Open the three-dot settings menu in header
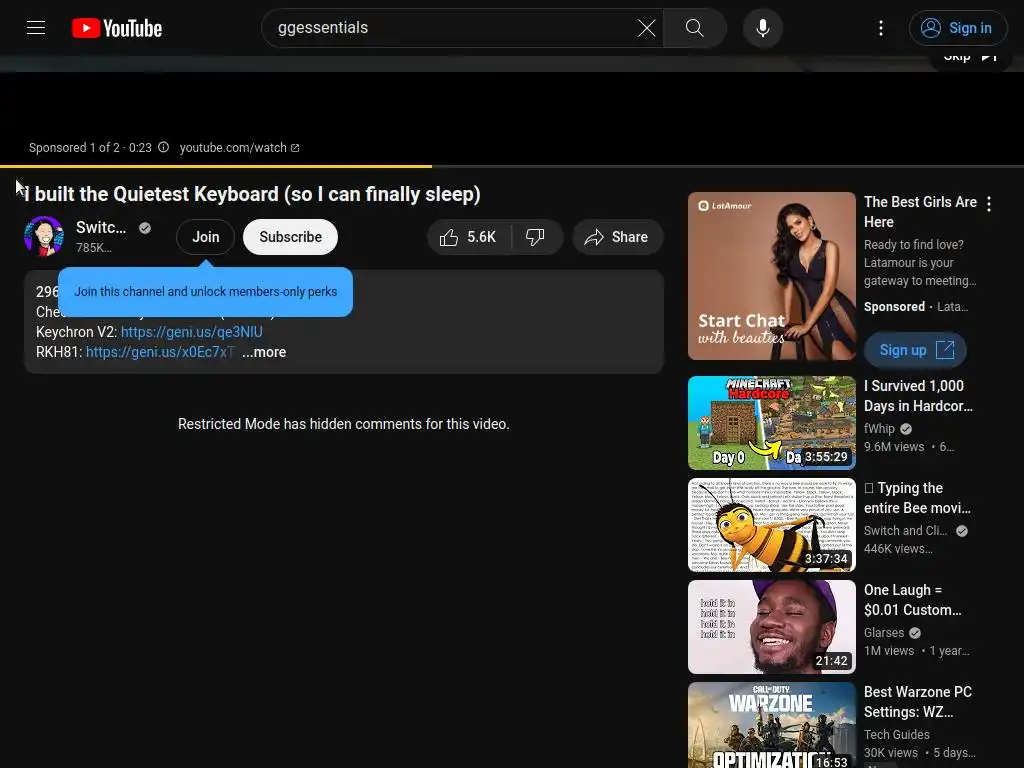This screenshot has height=768, width=1024. click(x=881, y=28)
